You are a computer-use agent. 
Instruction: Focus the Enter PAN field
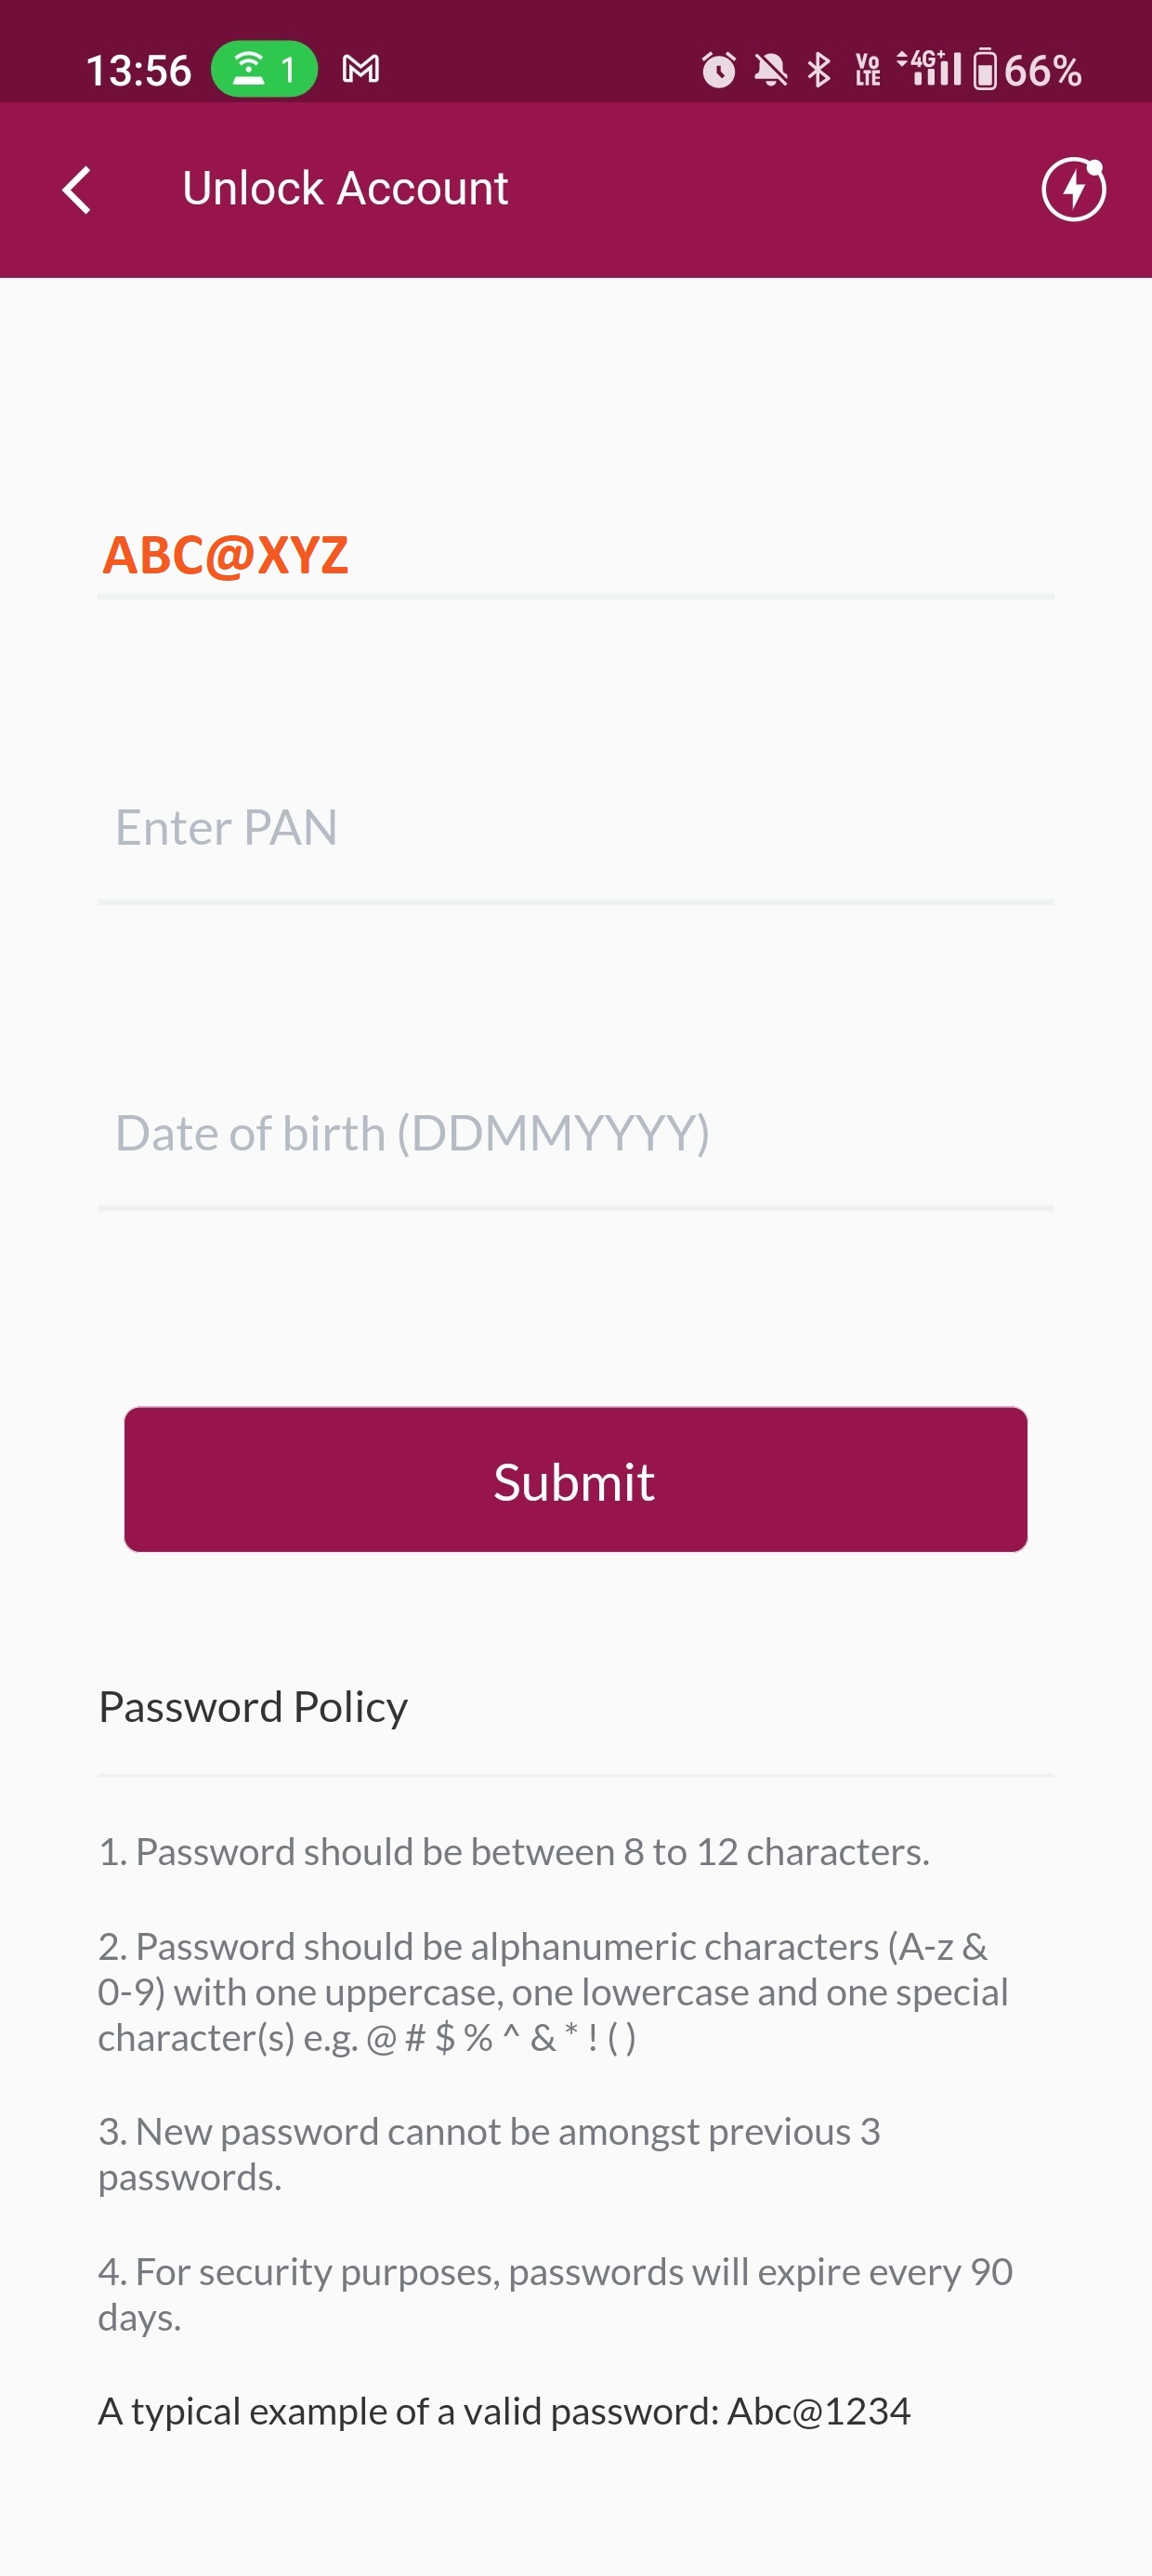coord(575,828)
